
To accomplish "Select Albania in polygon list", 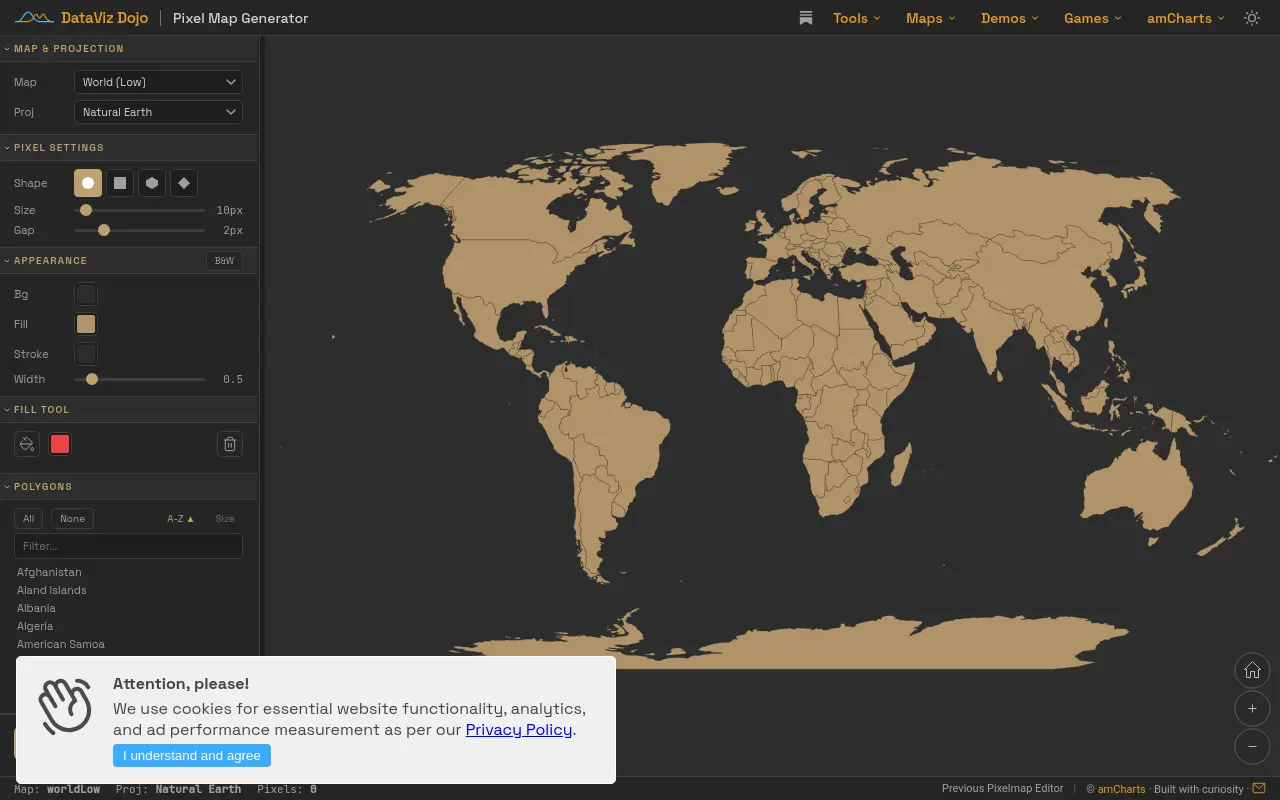I will click(x=36, y=608).
